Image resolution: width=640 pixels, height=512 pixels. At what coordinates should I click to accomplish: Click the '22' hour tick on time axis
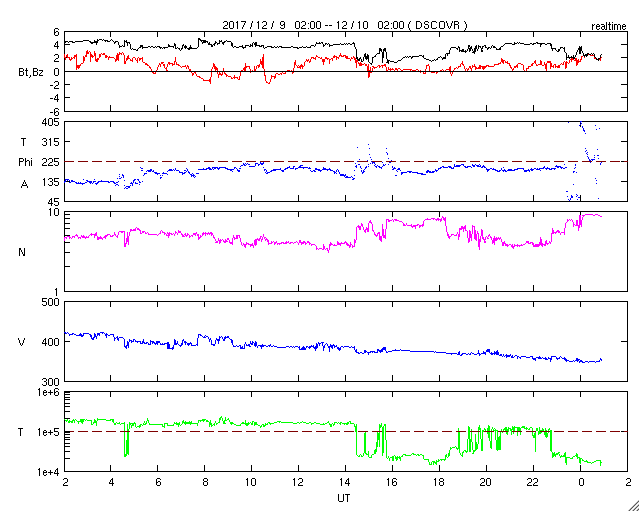tap(533, 482)
